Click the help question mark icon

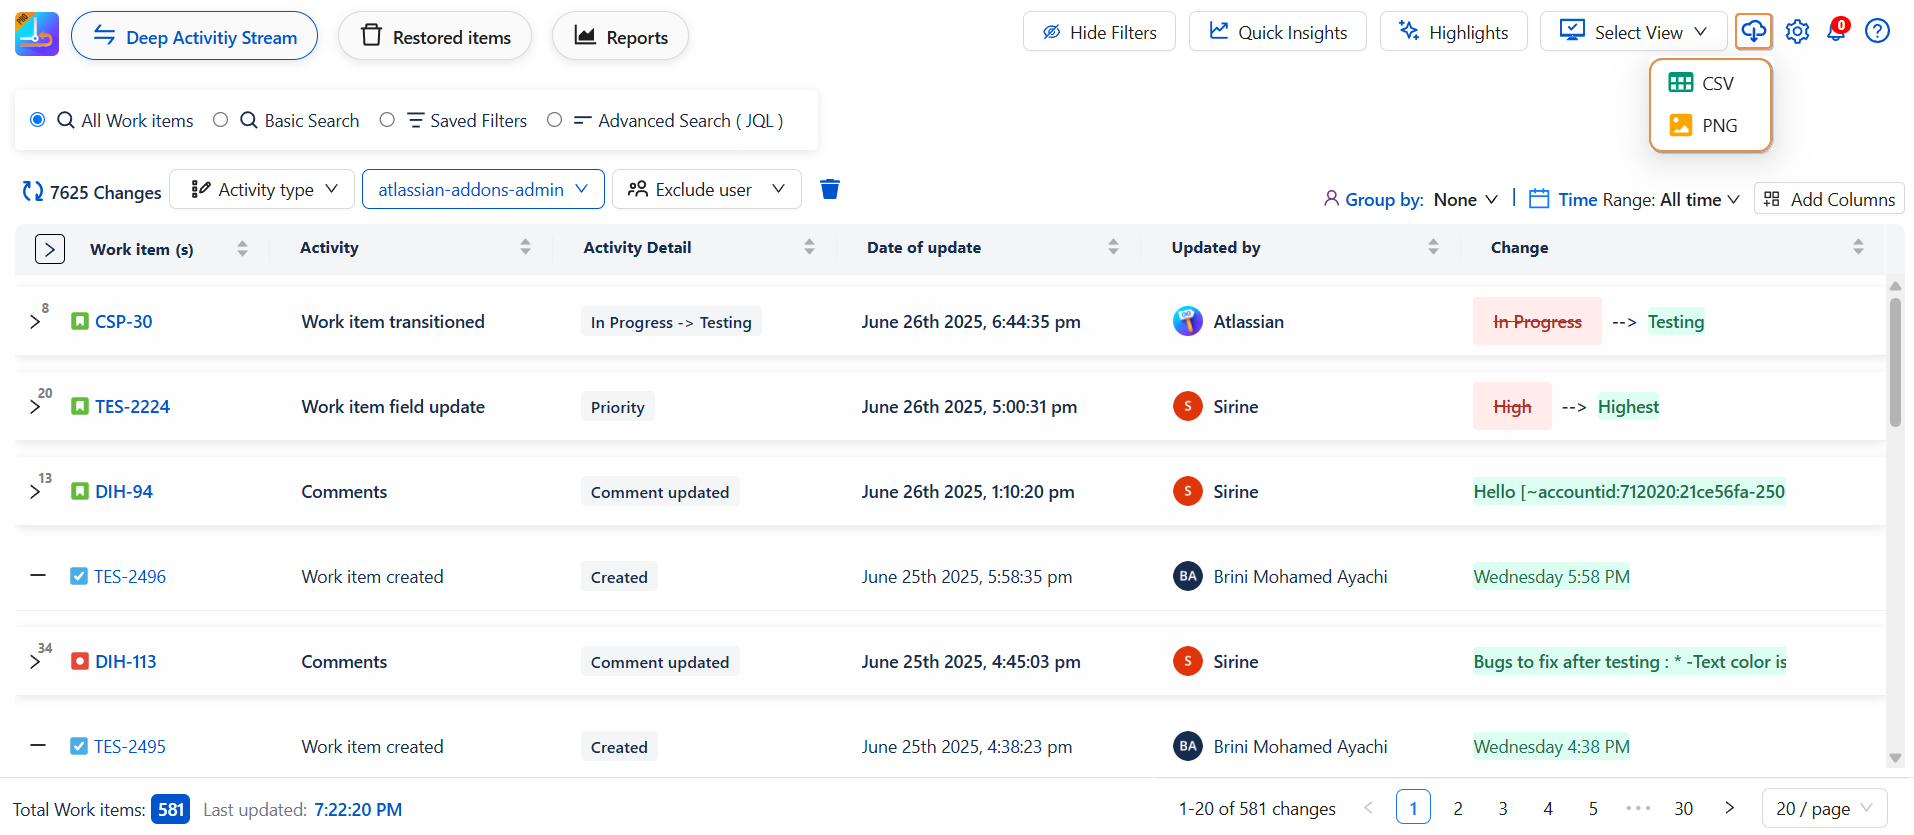tap(1877, 32)
